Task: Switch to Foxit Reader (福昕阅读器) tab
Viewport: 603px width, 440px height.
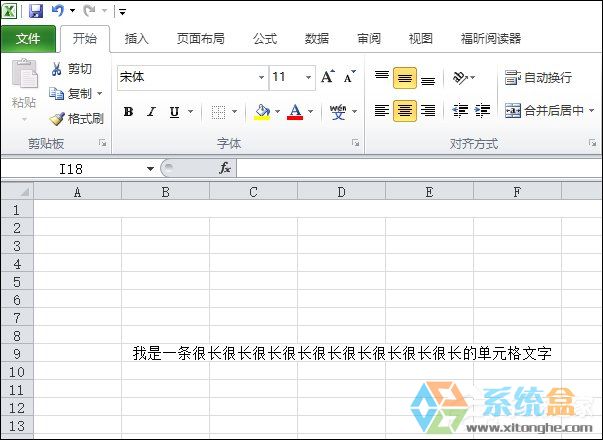Action: click(x=491, y=38)
